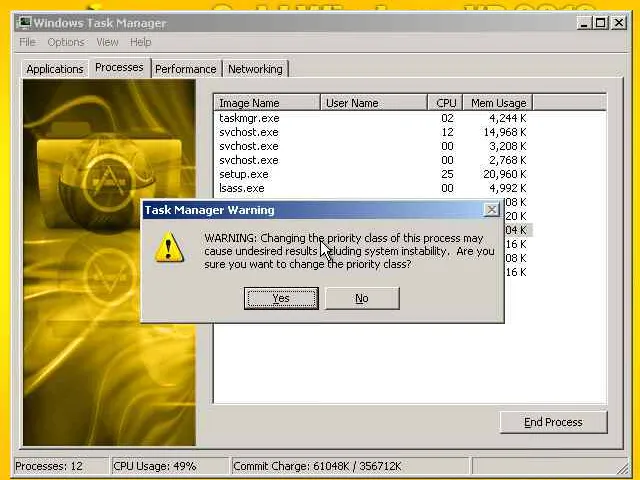Screen dimensions: 640x480
Task: Sort by User Name column header
Action: click(x=373, y=103)
